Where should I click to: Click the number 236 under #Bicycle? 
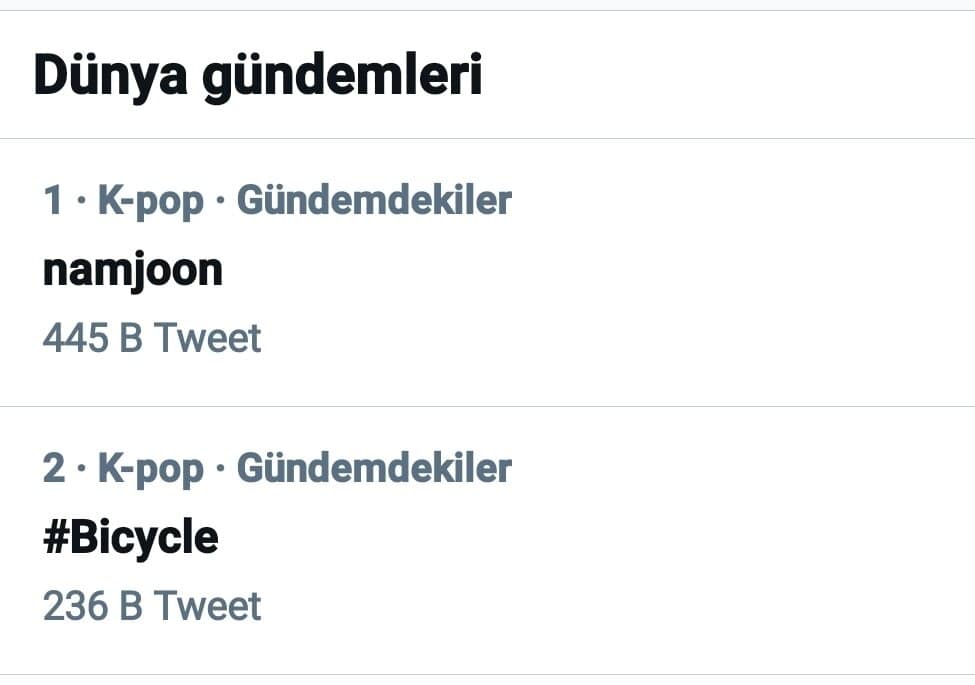pos(75,606)
